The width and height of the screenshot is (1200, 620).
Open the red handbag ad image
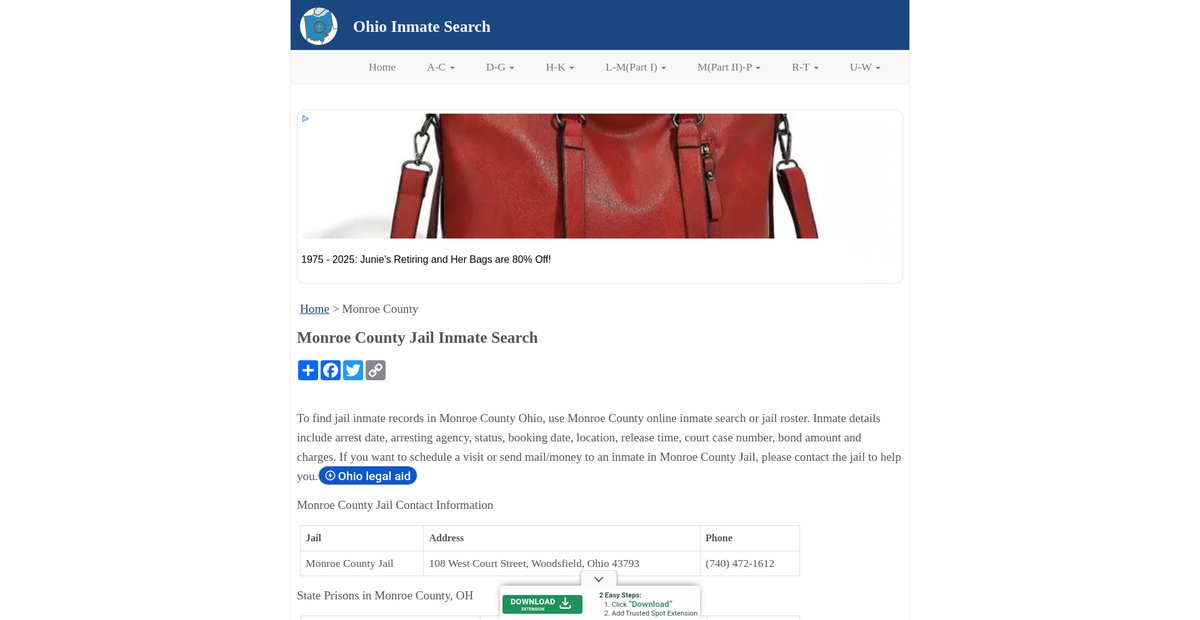click(x=600, y=175)
